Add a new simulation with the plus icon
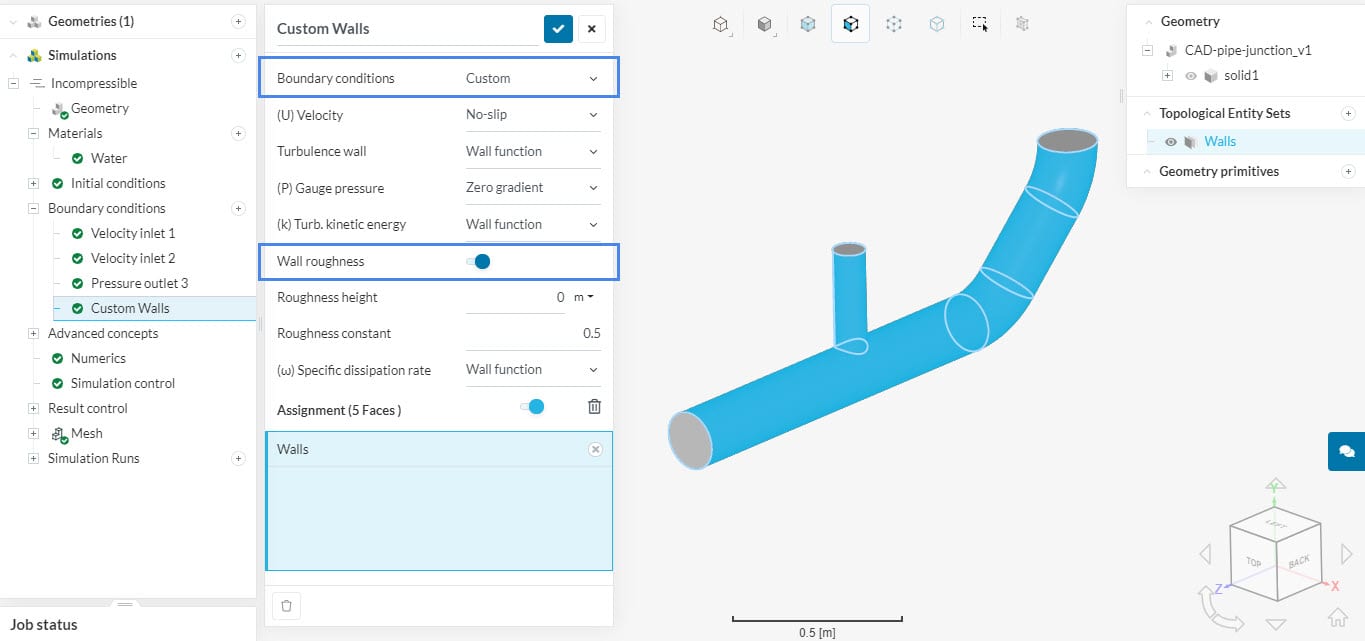This screenshot has width=1365, height=641. click(x=238, y=55)
